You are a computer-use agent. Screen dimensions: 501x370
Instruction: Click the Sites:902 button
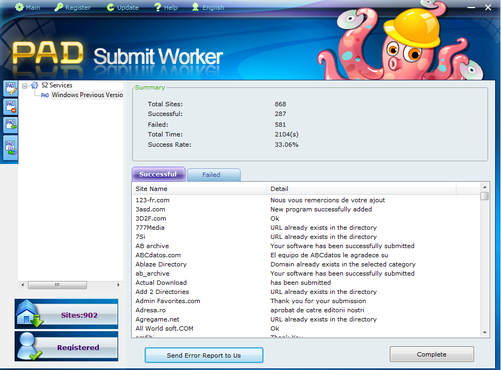click(66, 314)
